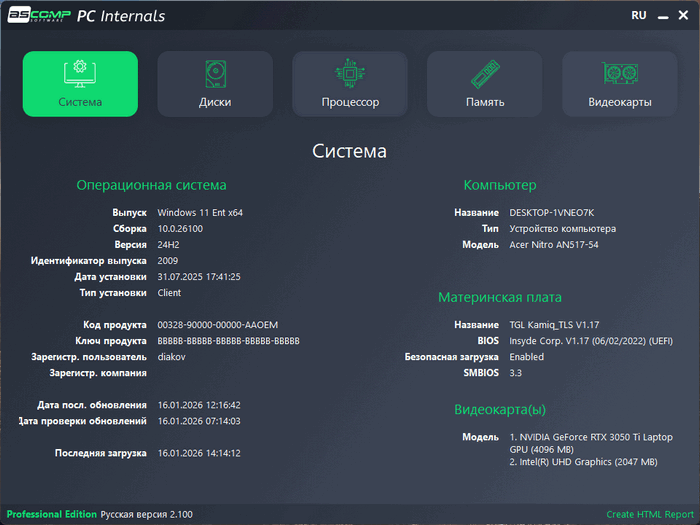
Task: Switch to the Процессор tab
Action: [350, 84]
